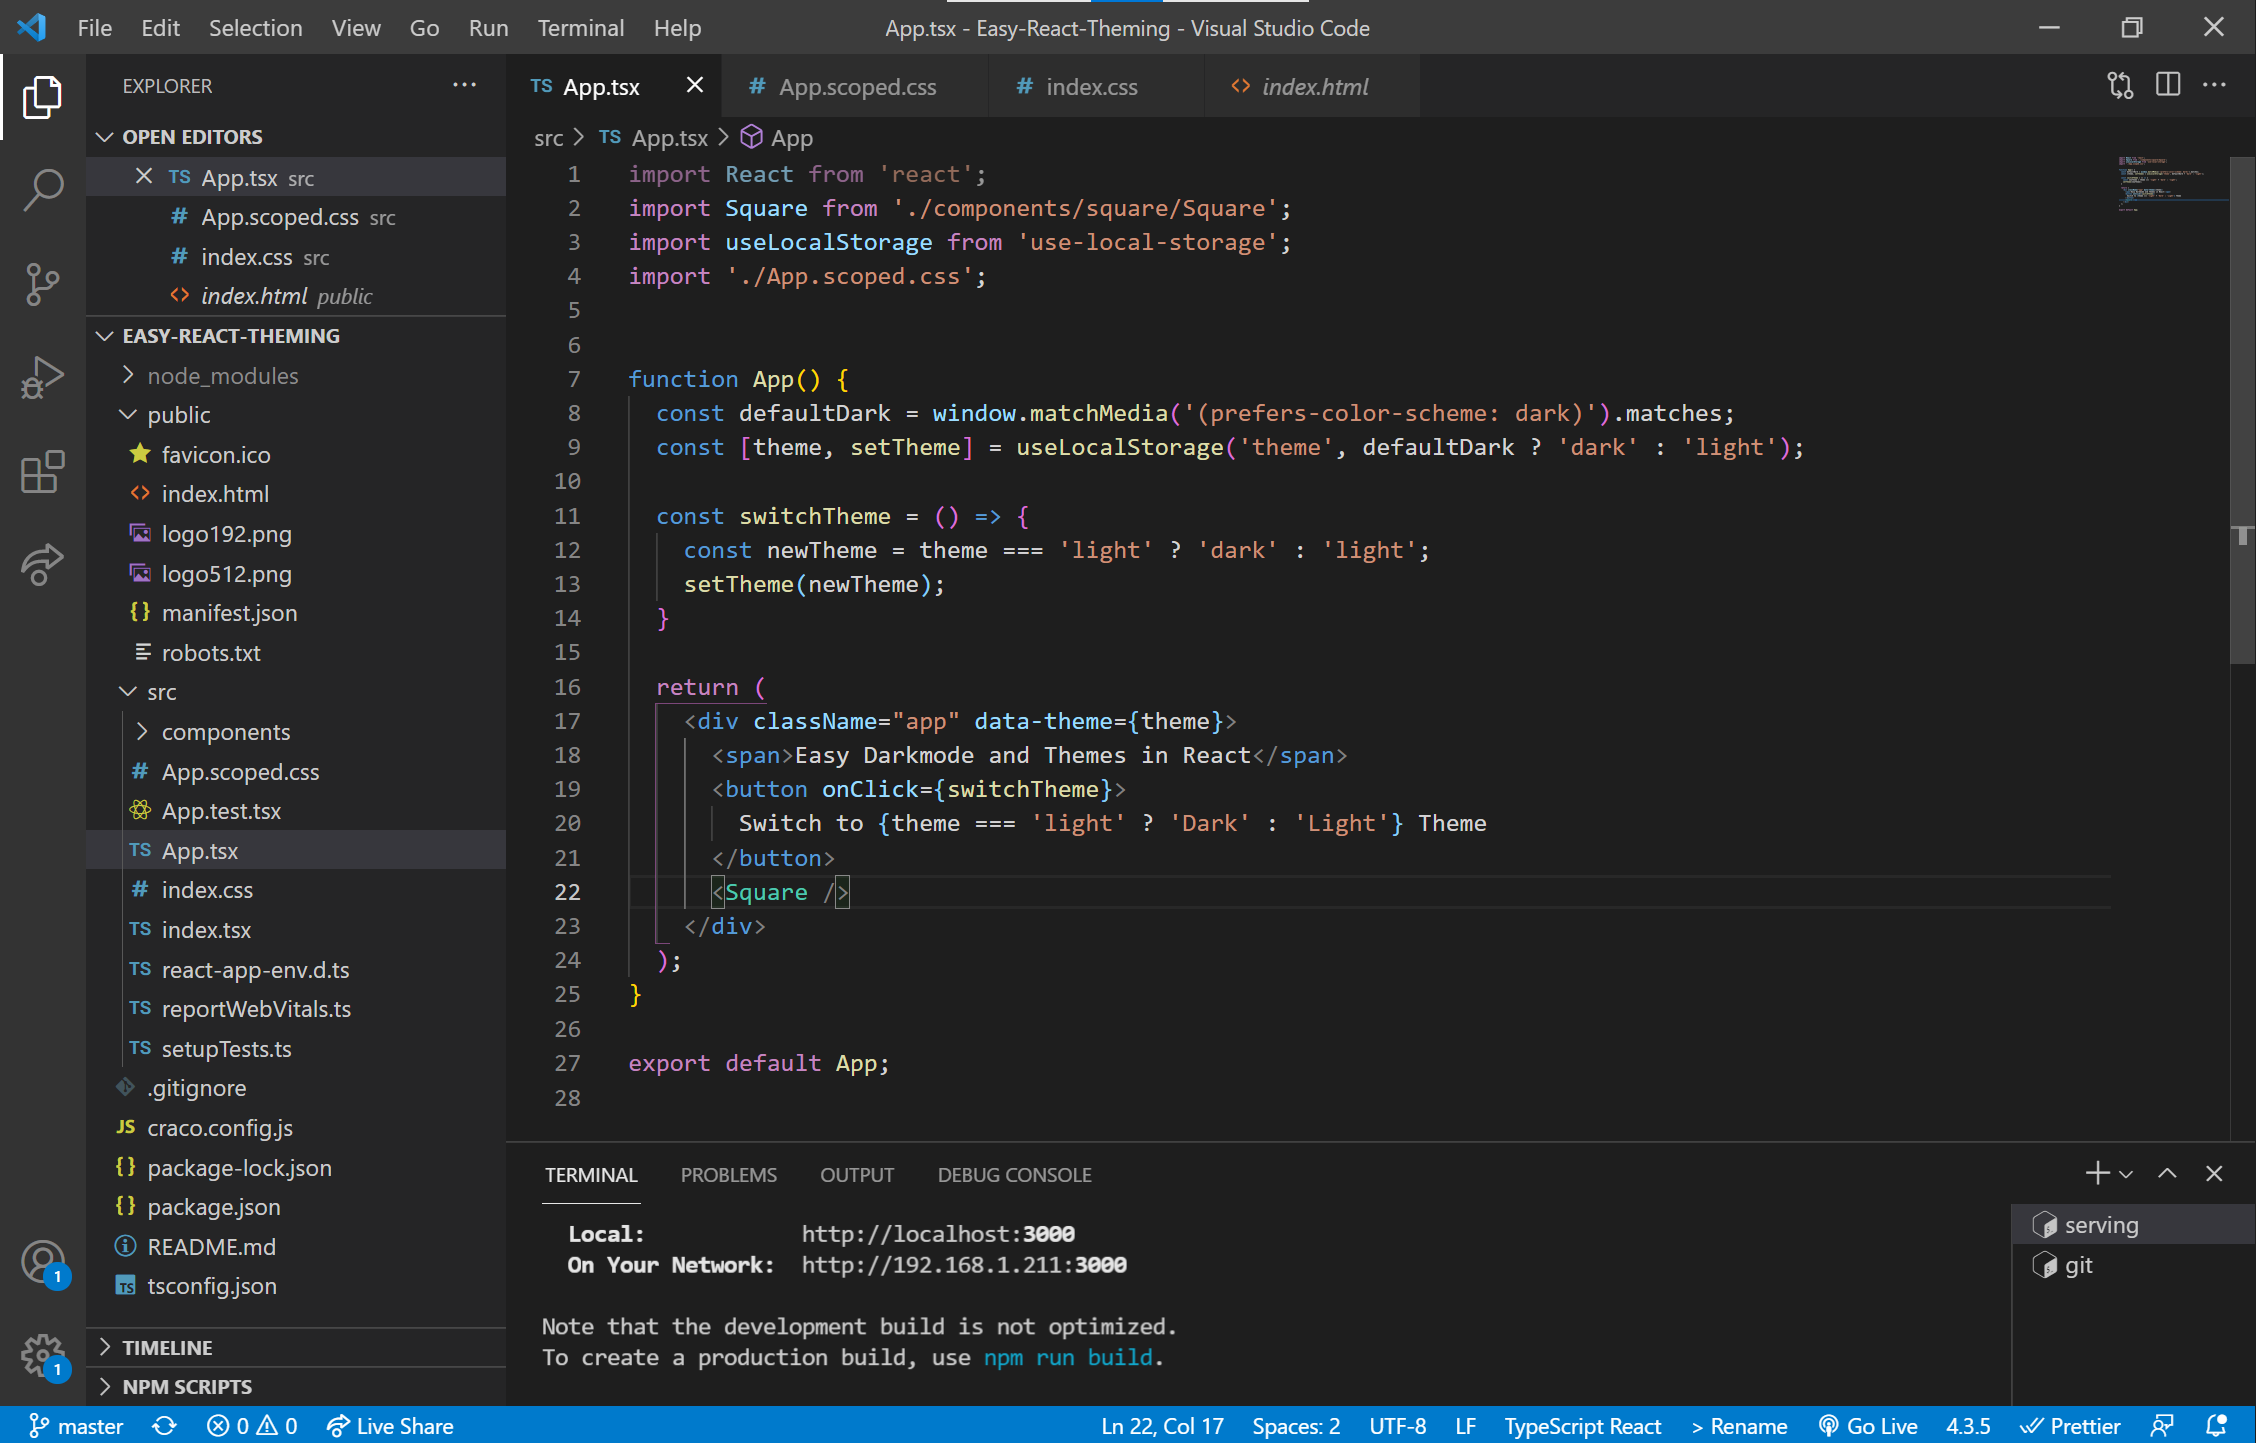The width and height of the screenshot is (2256, 1443).
Task: Open the Terminal menu
Action: (580, 28)
